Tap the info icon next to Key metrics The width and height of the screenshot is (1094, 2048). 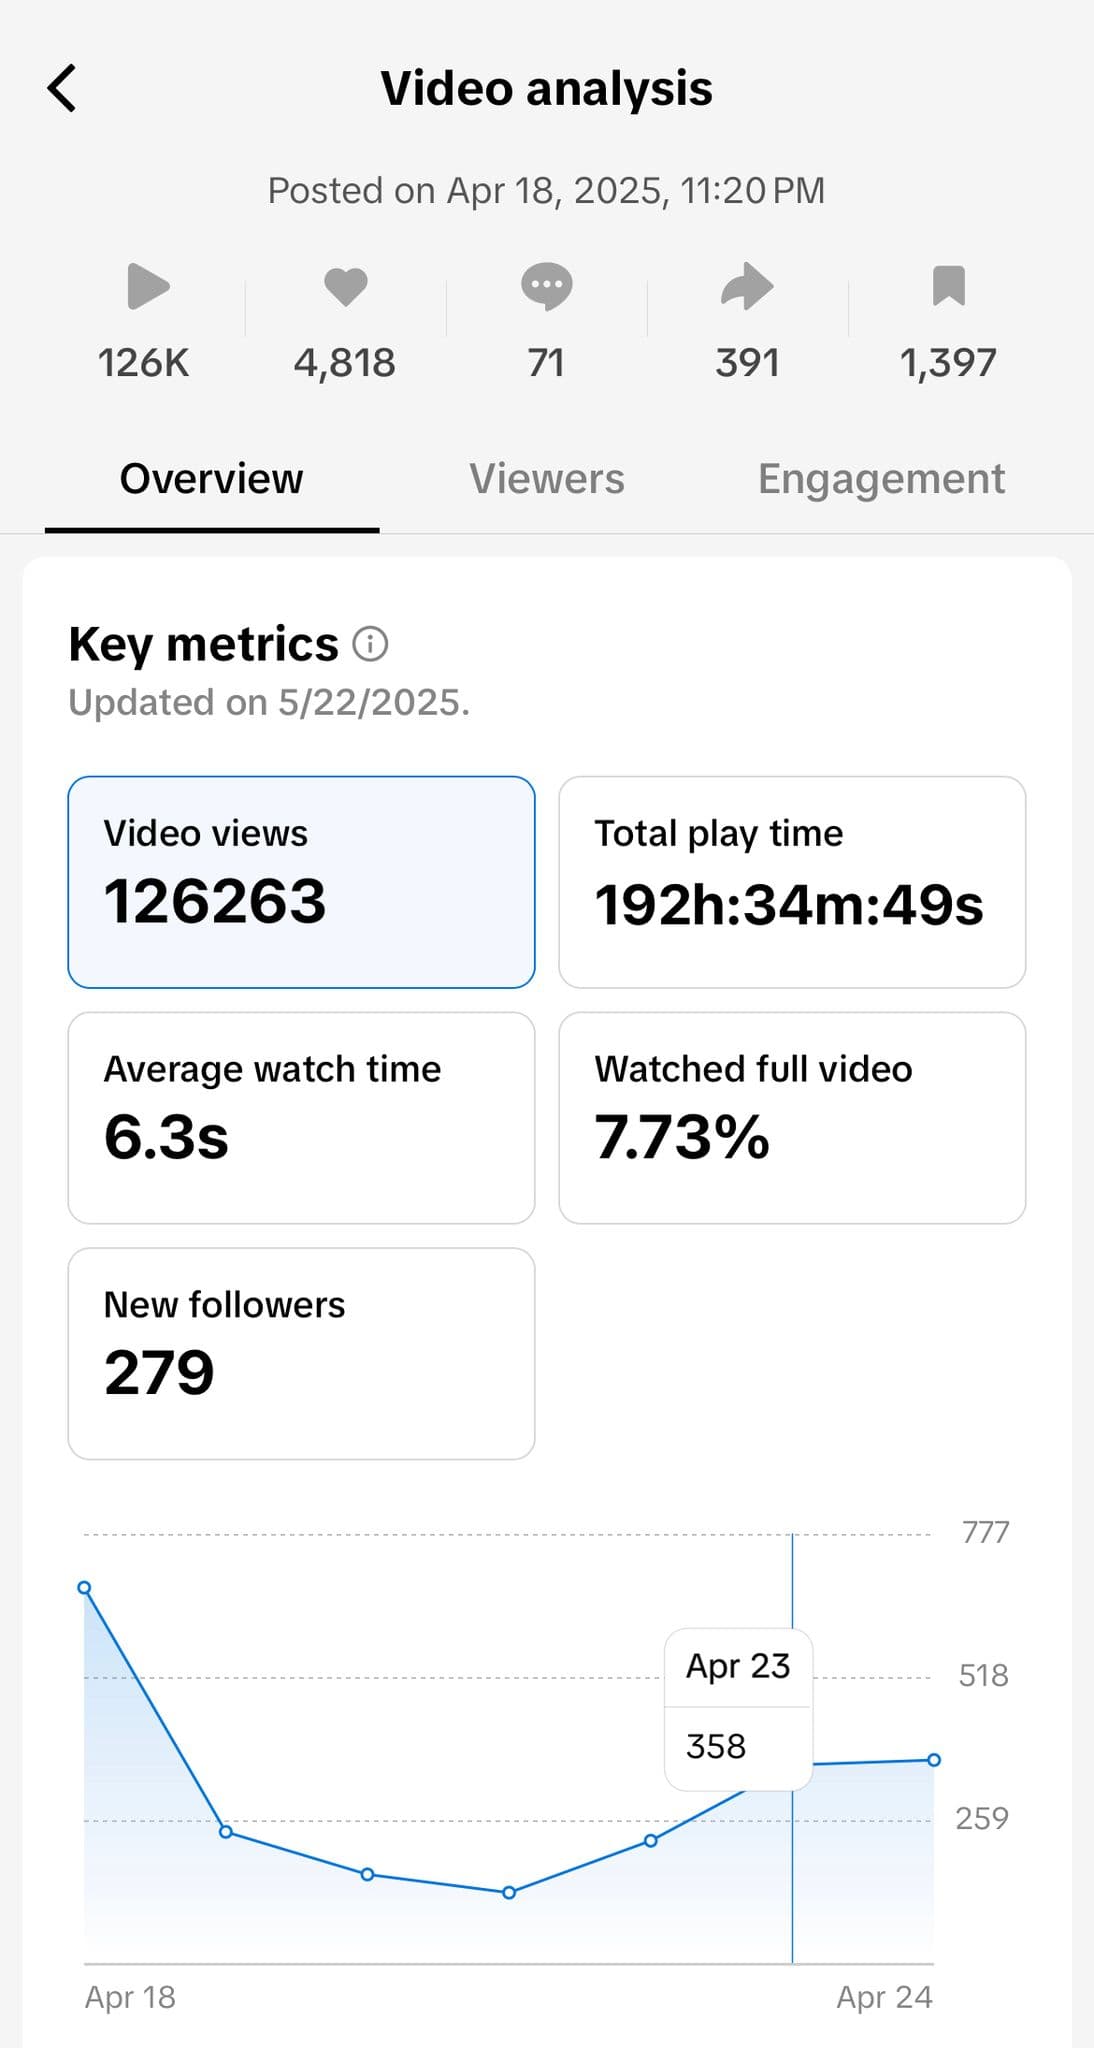point(371,644)
